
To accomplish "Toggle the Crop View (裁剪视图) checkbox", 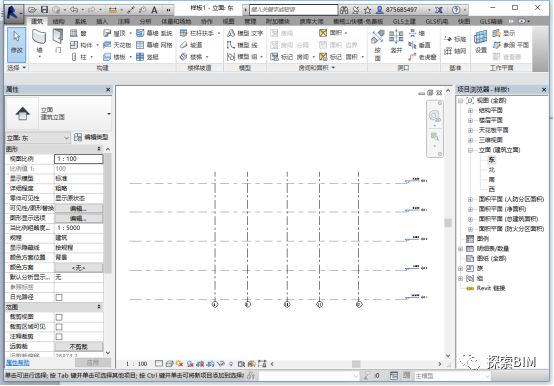I will click(59, 317).
